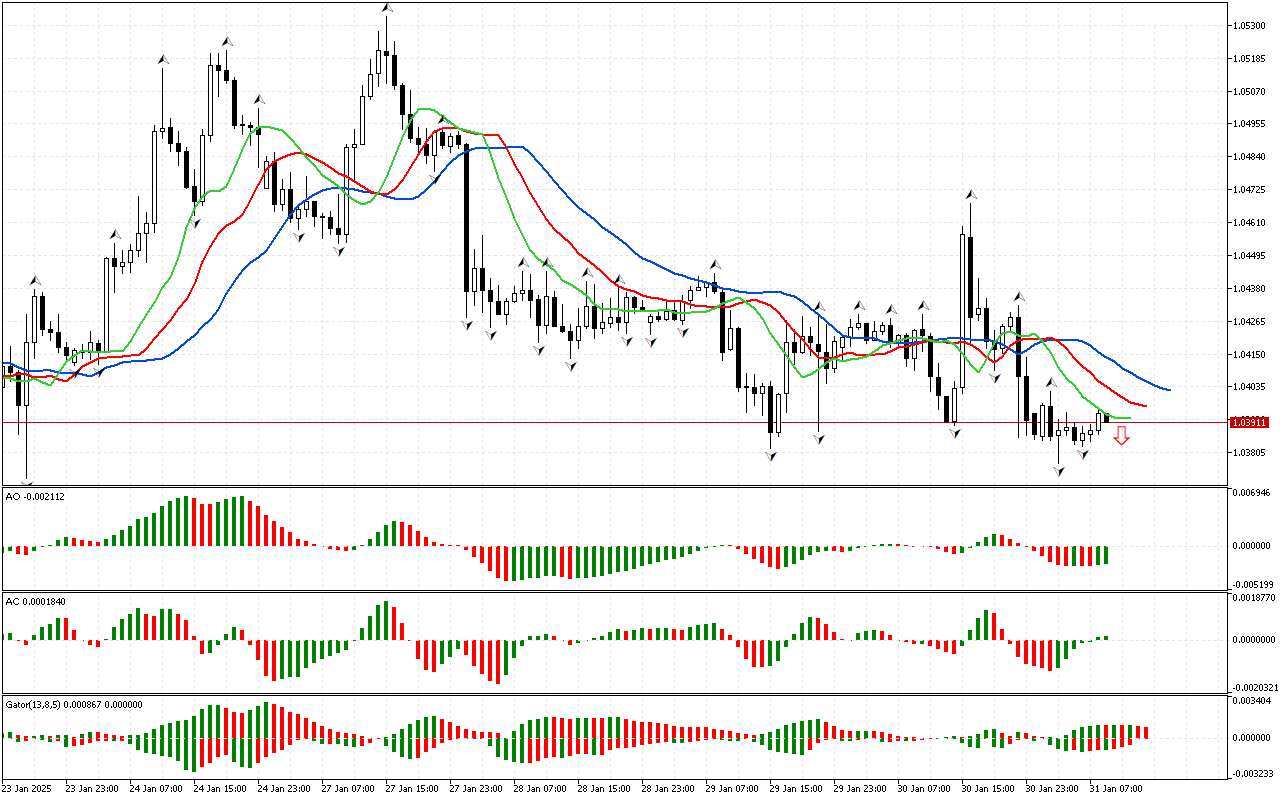The width and height of the screenshot is (1280, 800).
Task: Click the AO scale minimum -0.005199
Action: (1252, 584)
